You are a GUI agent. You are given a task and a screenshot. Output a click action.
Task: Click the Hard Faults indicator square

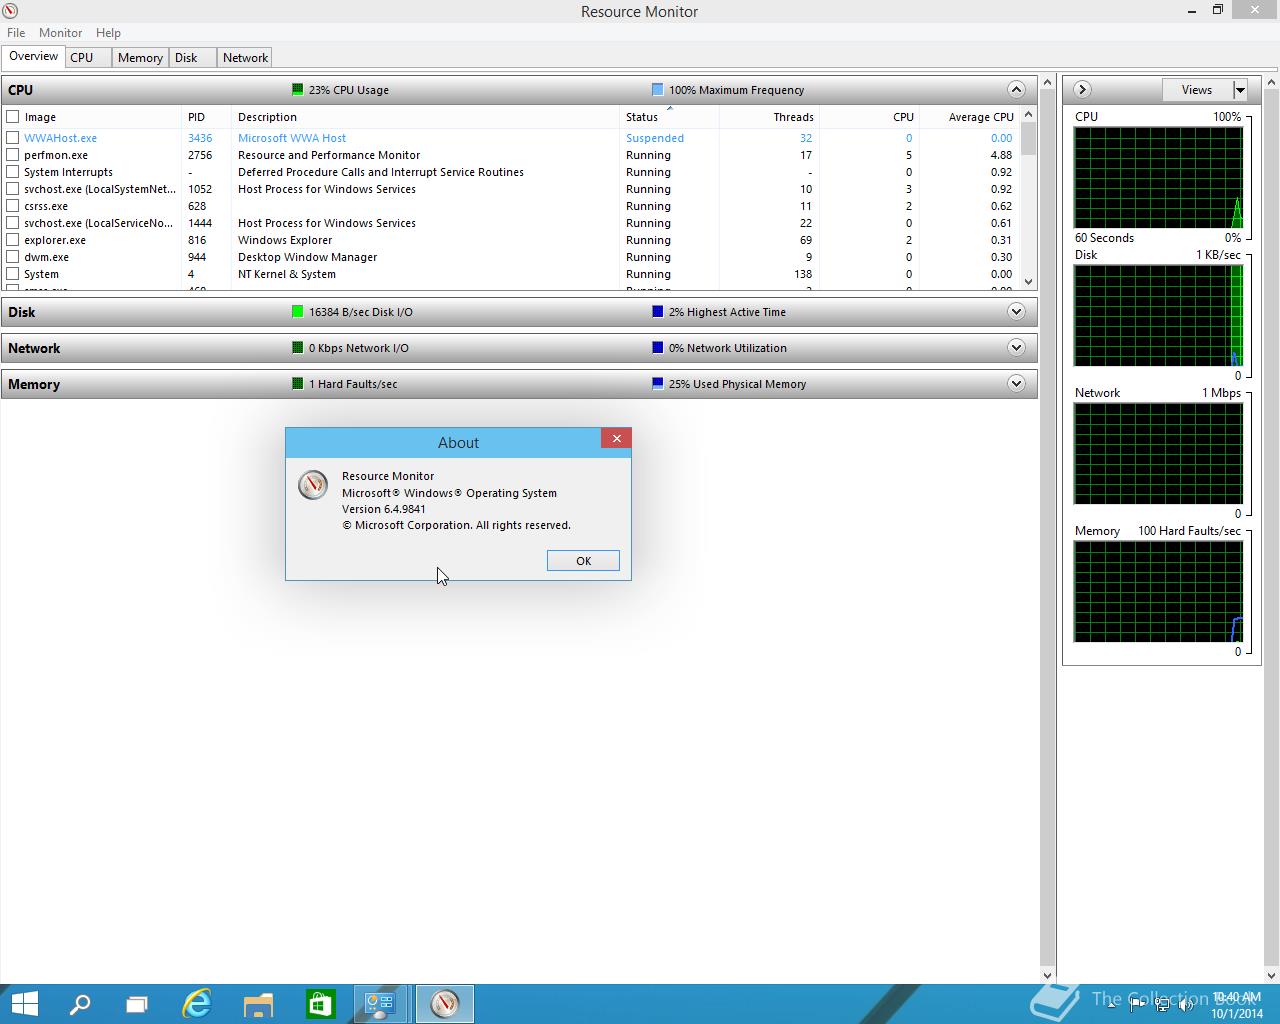[297, 383]
